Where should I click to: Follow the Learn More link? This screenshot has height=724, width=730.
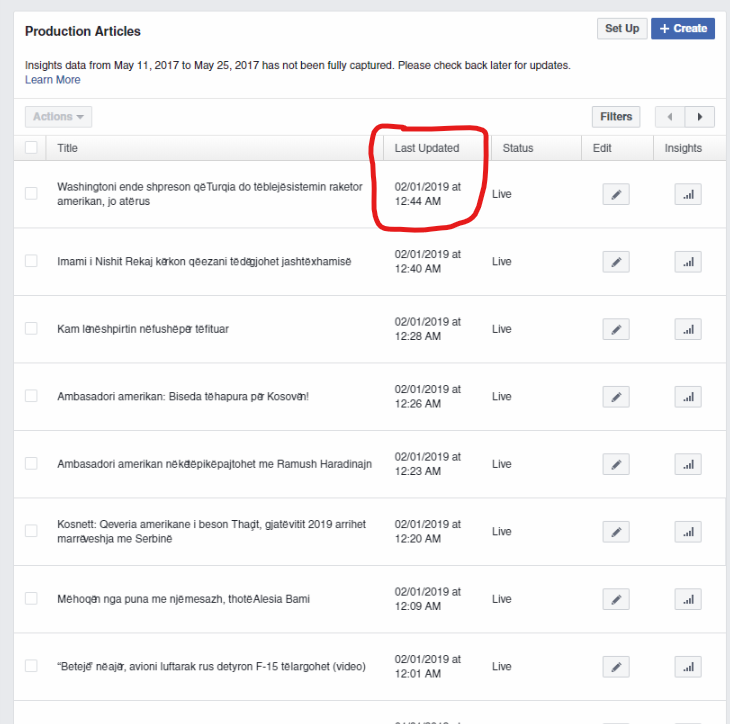click(53, 80)
